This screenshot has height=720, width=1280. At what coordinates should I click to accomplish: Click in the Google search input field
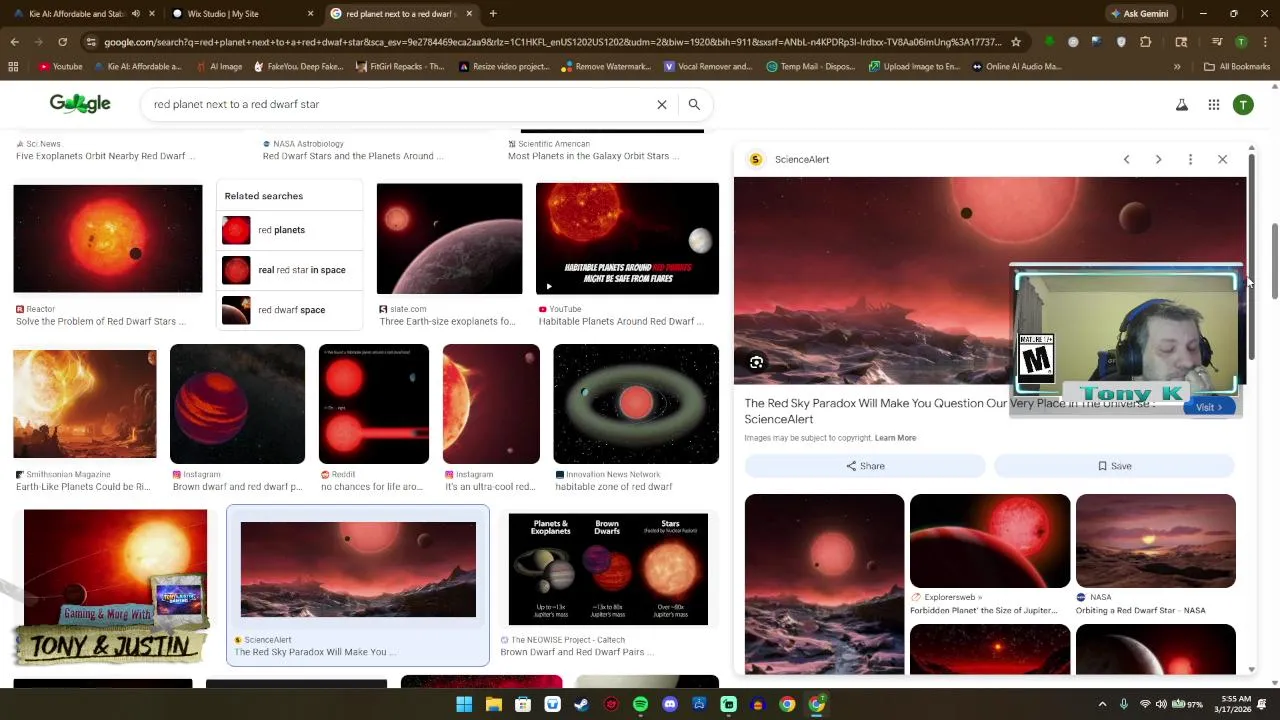400,104
